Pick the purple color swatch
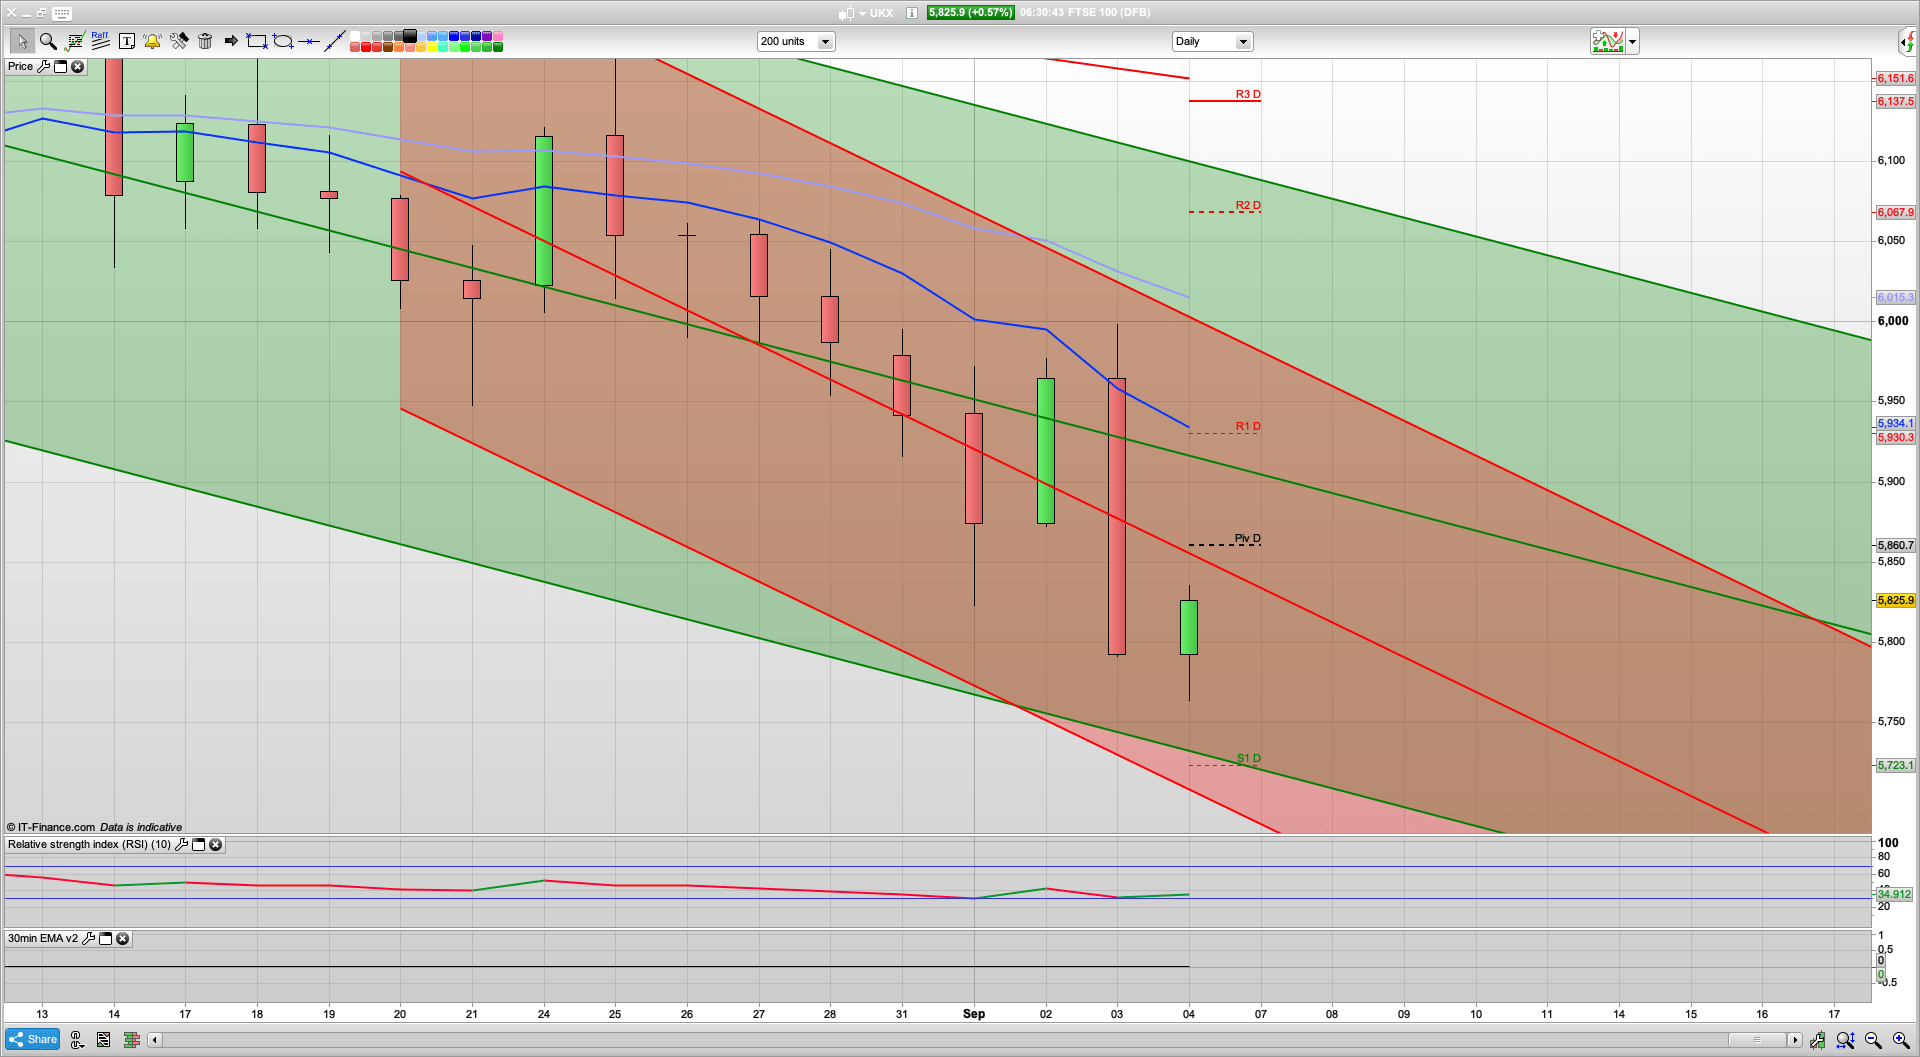Viewport: 1920px width, 1057px height. [487, 36]
